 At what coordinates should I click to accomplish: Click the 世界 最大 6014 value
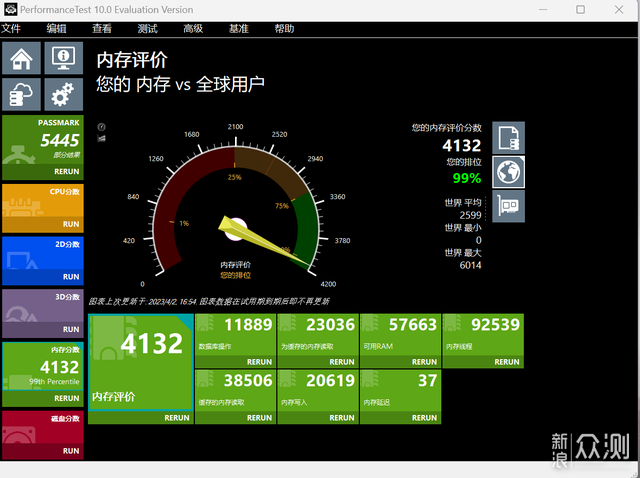click(470, 265)
